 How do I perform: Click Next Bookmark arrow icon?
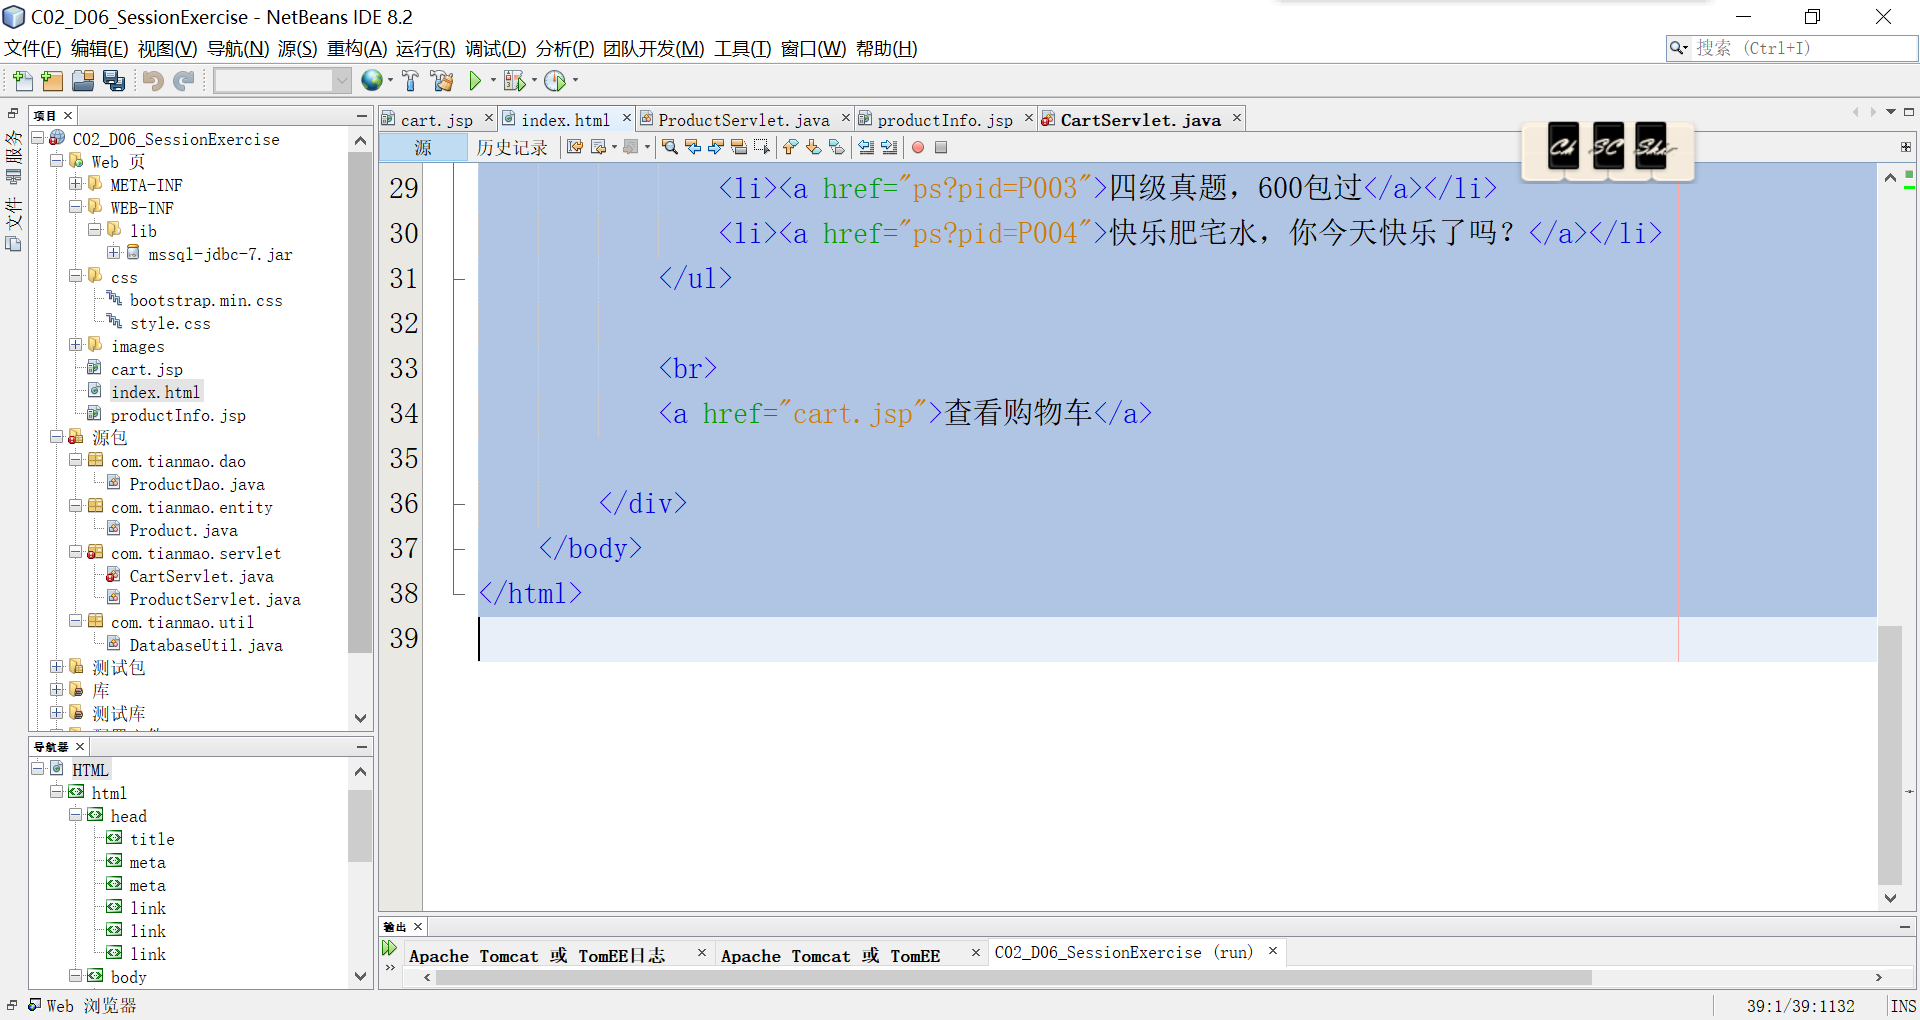813,147
